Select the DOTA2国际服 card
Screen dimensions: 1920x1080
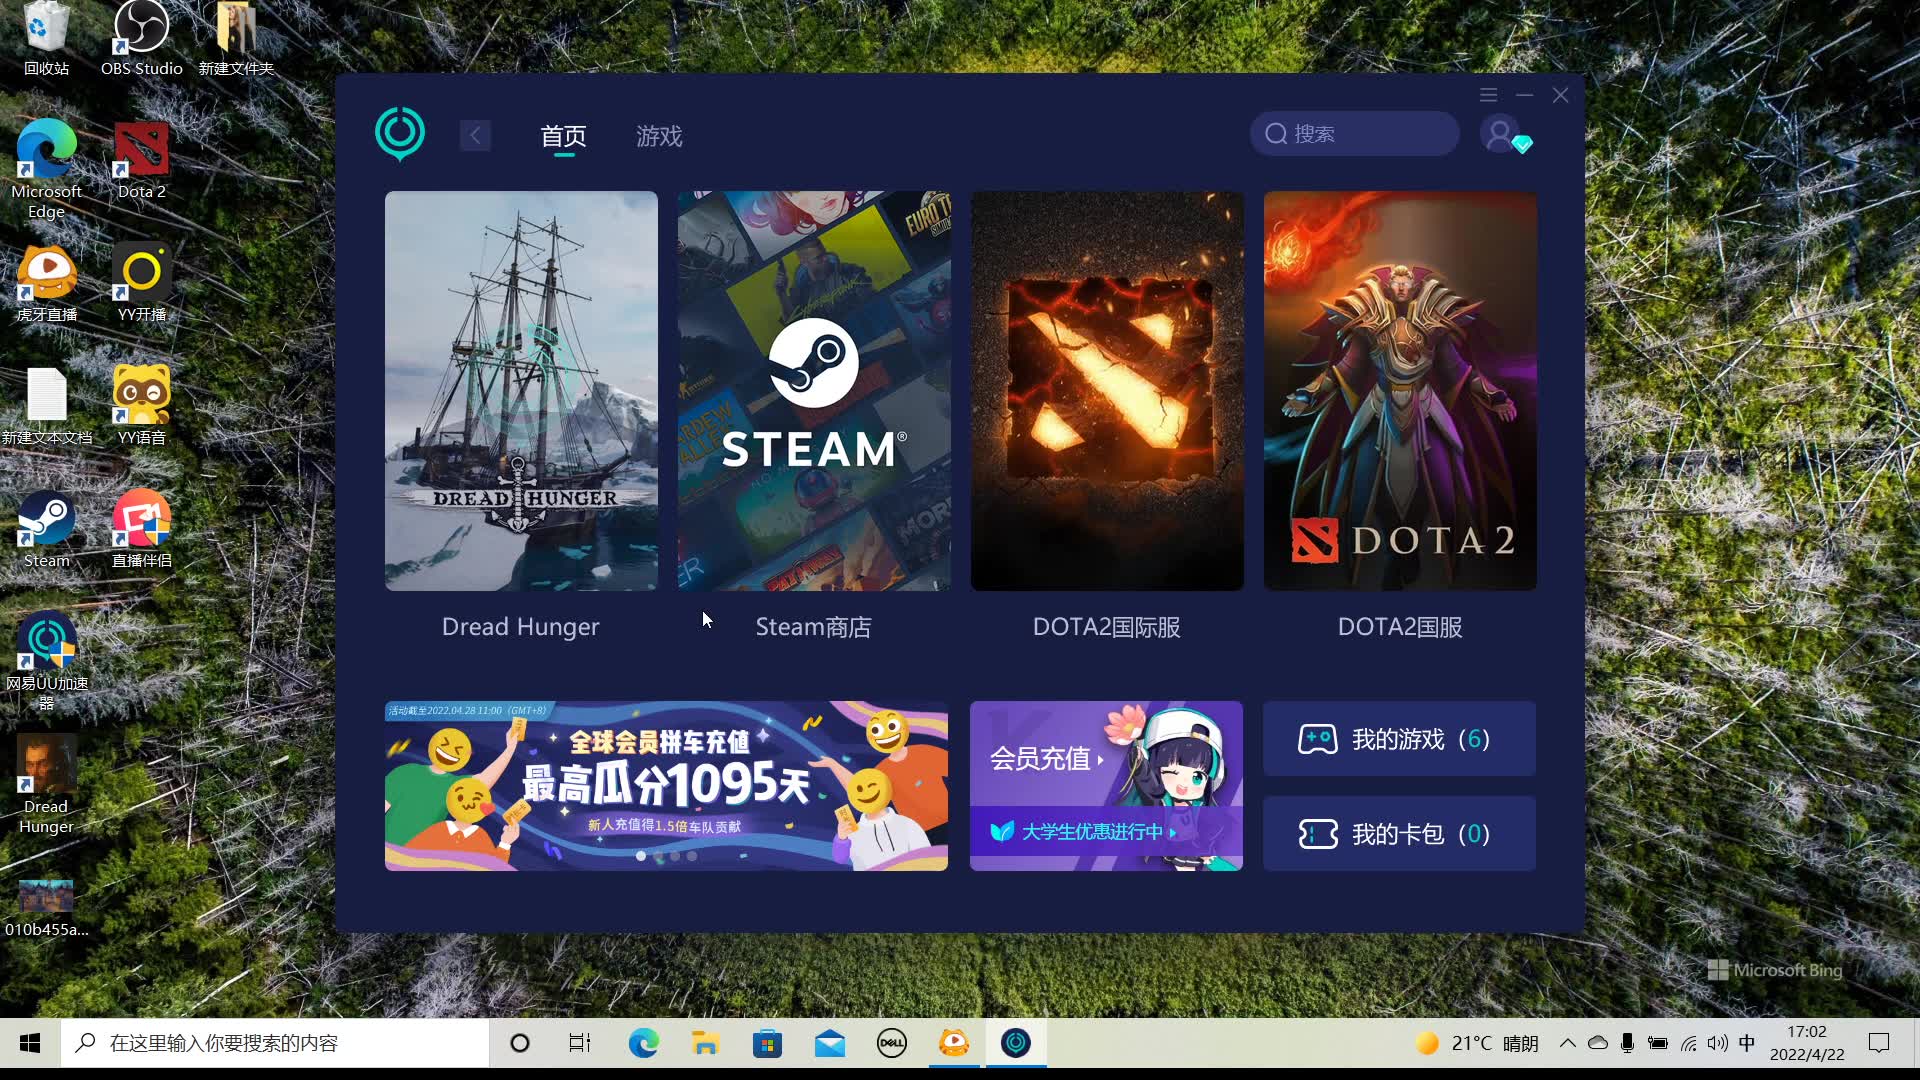point(1107,391)
